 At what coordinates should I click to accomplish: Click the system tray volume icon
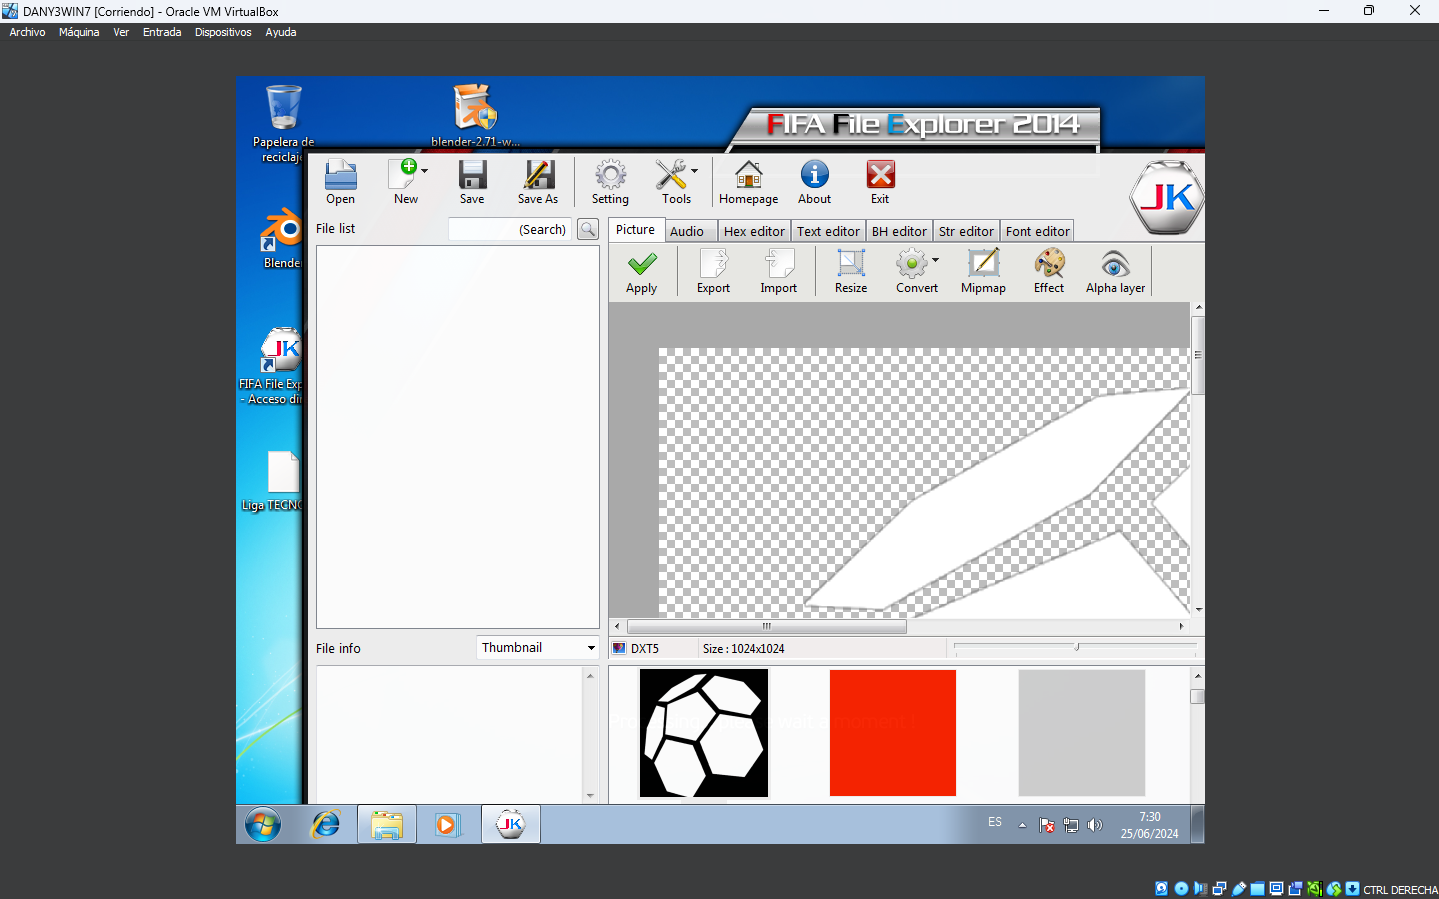pos(1095,825)
